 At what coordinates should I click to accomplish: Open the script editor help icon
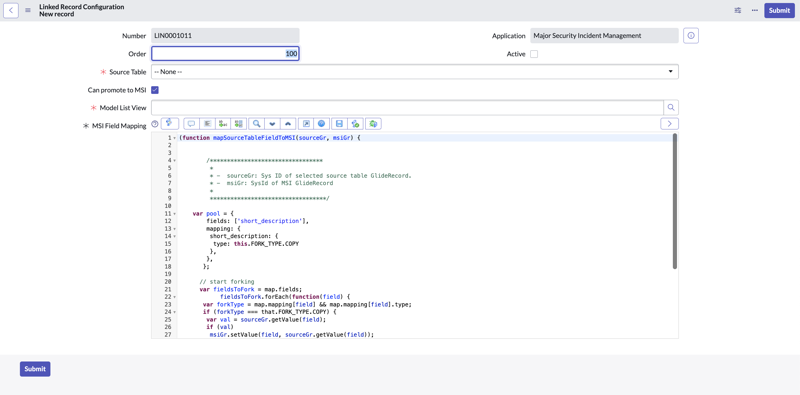coord(321,124)
